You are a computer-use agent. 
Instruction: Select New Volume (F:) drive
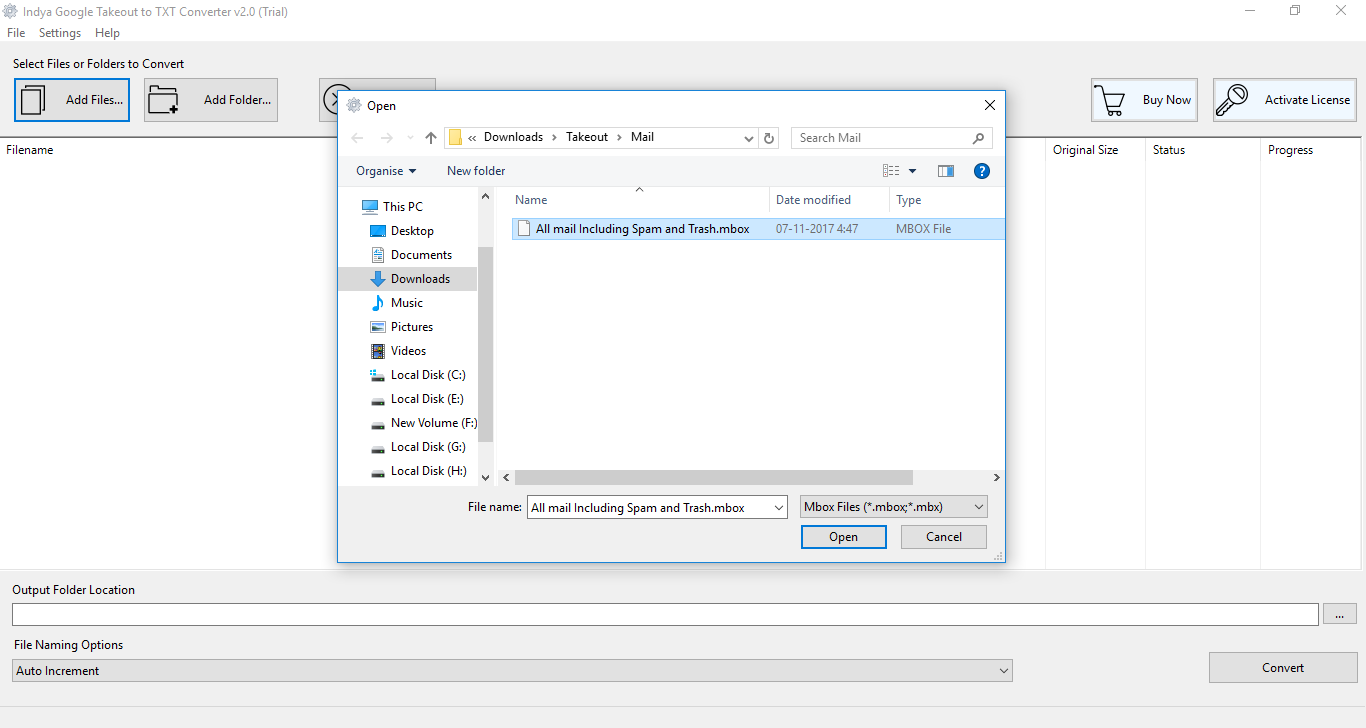coord(434,423)
